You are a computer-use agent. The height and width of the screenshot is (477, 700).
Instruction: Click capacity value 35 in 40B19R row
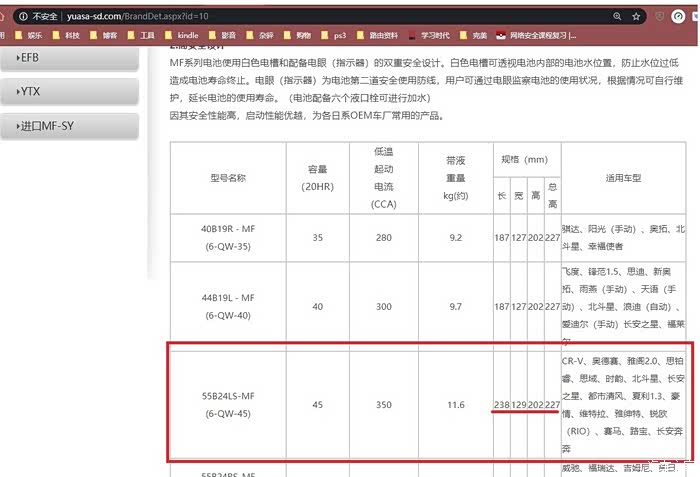point(317,238)
